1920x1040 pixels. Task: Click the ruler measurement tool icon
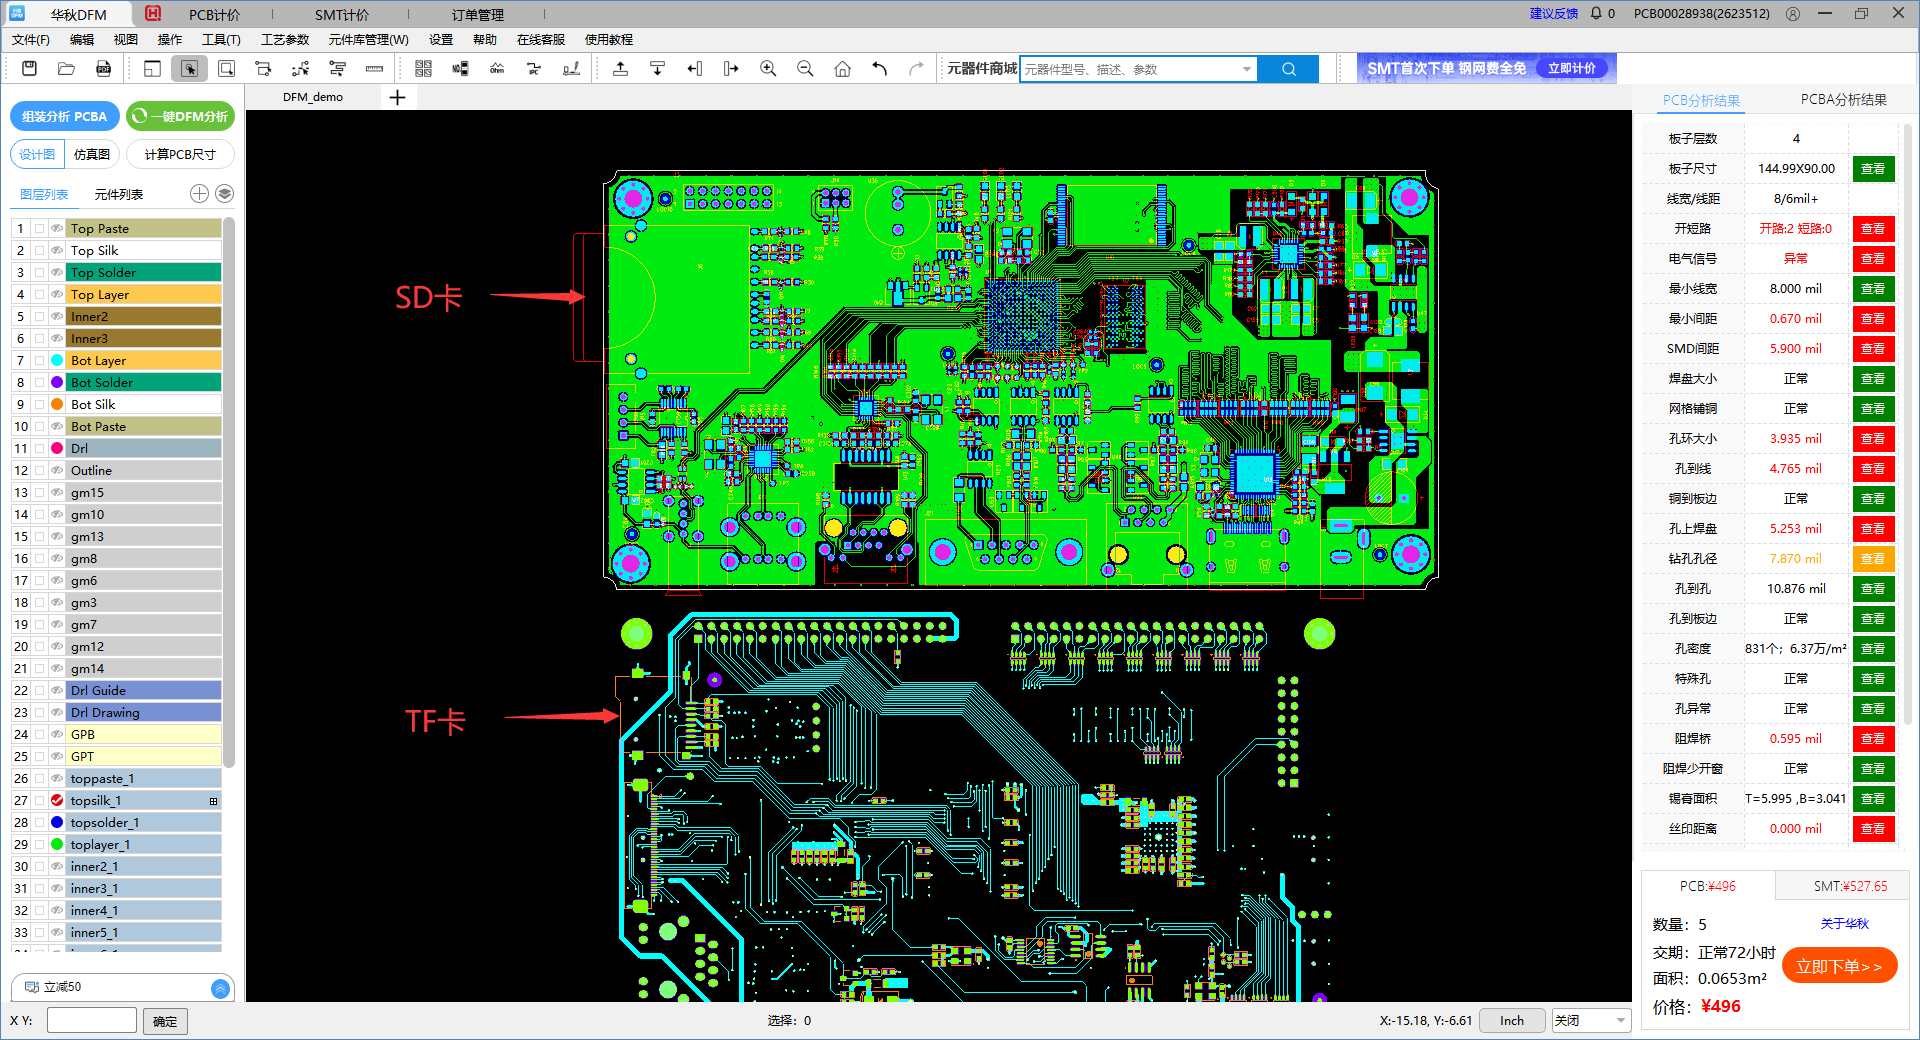(x=374, y=68)
